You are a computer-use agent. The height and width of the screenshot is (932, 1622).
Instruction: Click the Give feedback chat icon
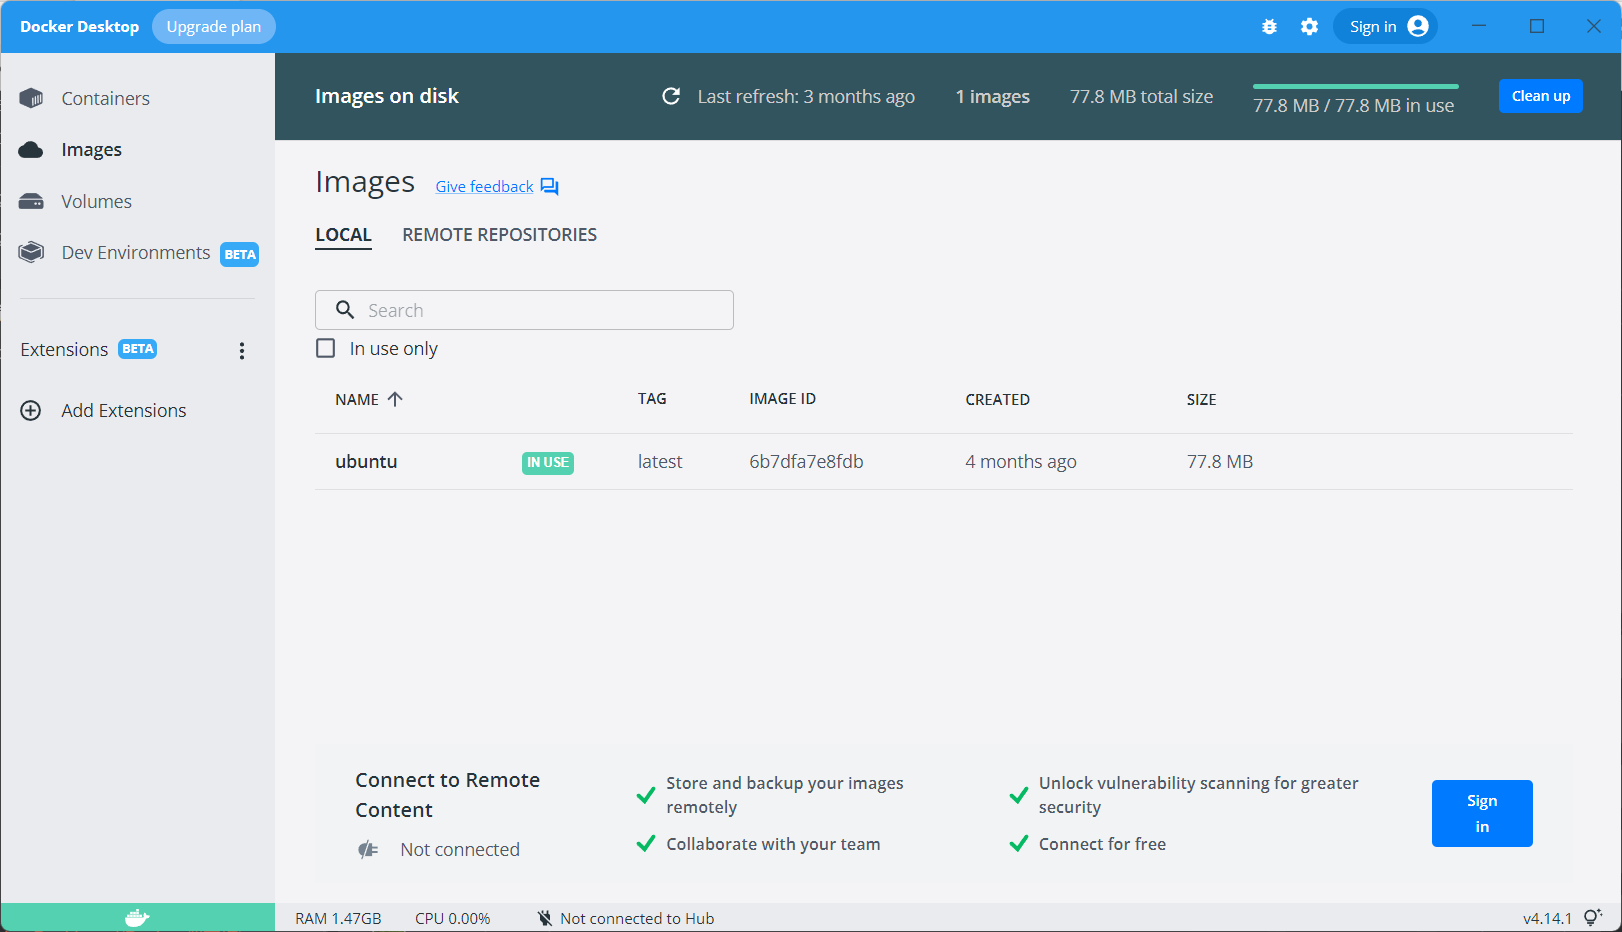point(549,186)
